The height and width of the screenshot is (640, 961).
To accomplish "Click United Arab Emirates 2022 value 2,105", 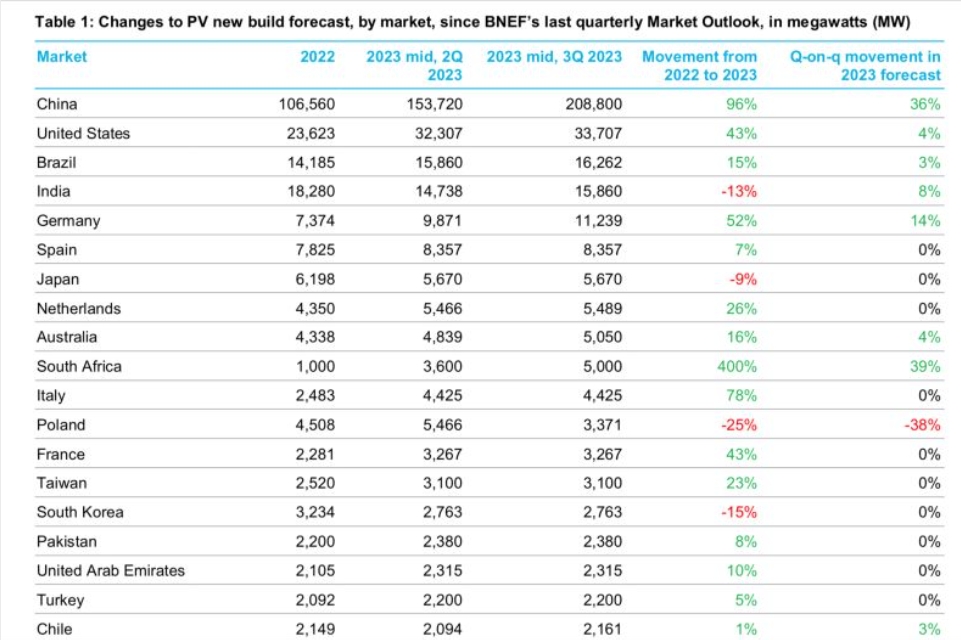I will coord(315,571).
